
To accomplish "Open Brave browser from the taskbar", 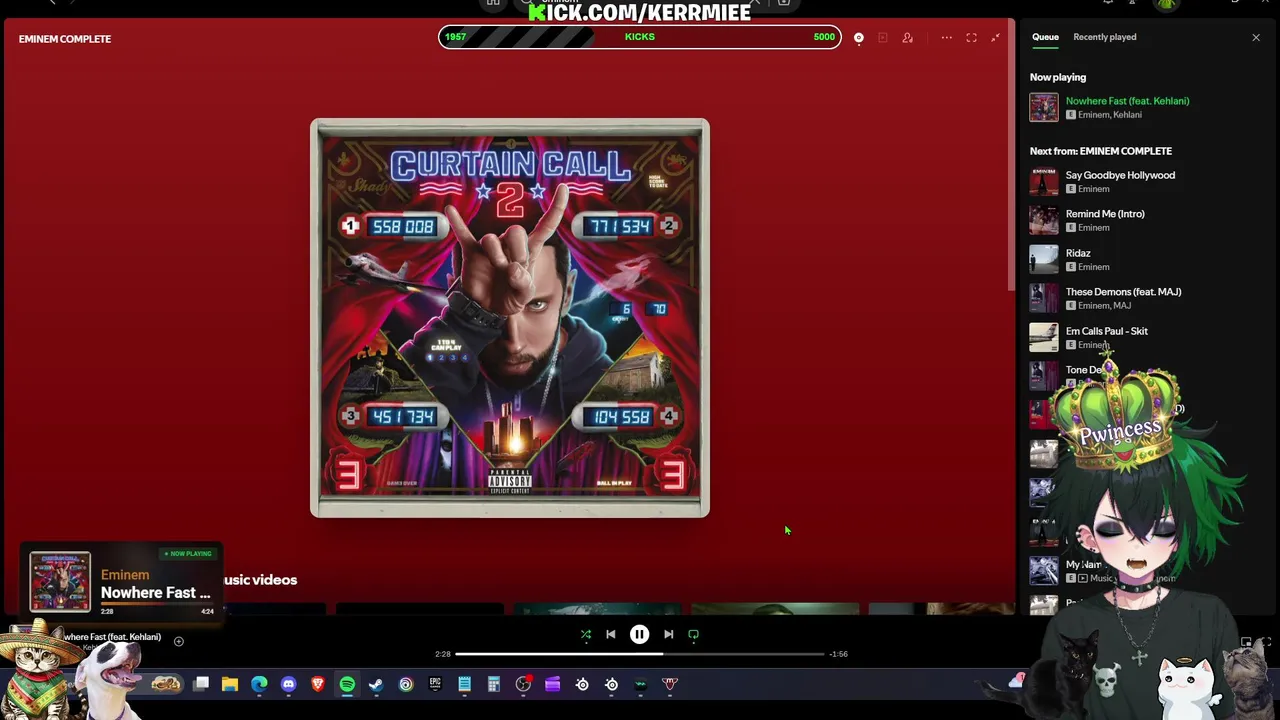I will (x=318, y=684).
